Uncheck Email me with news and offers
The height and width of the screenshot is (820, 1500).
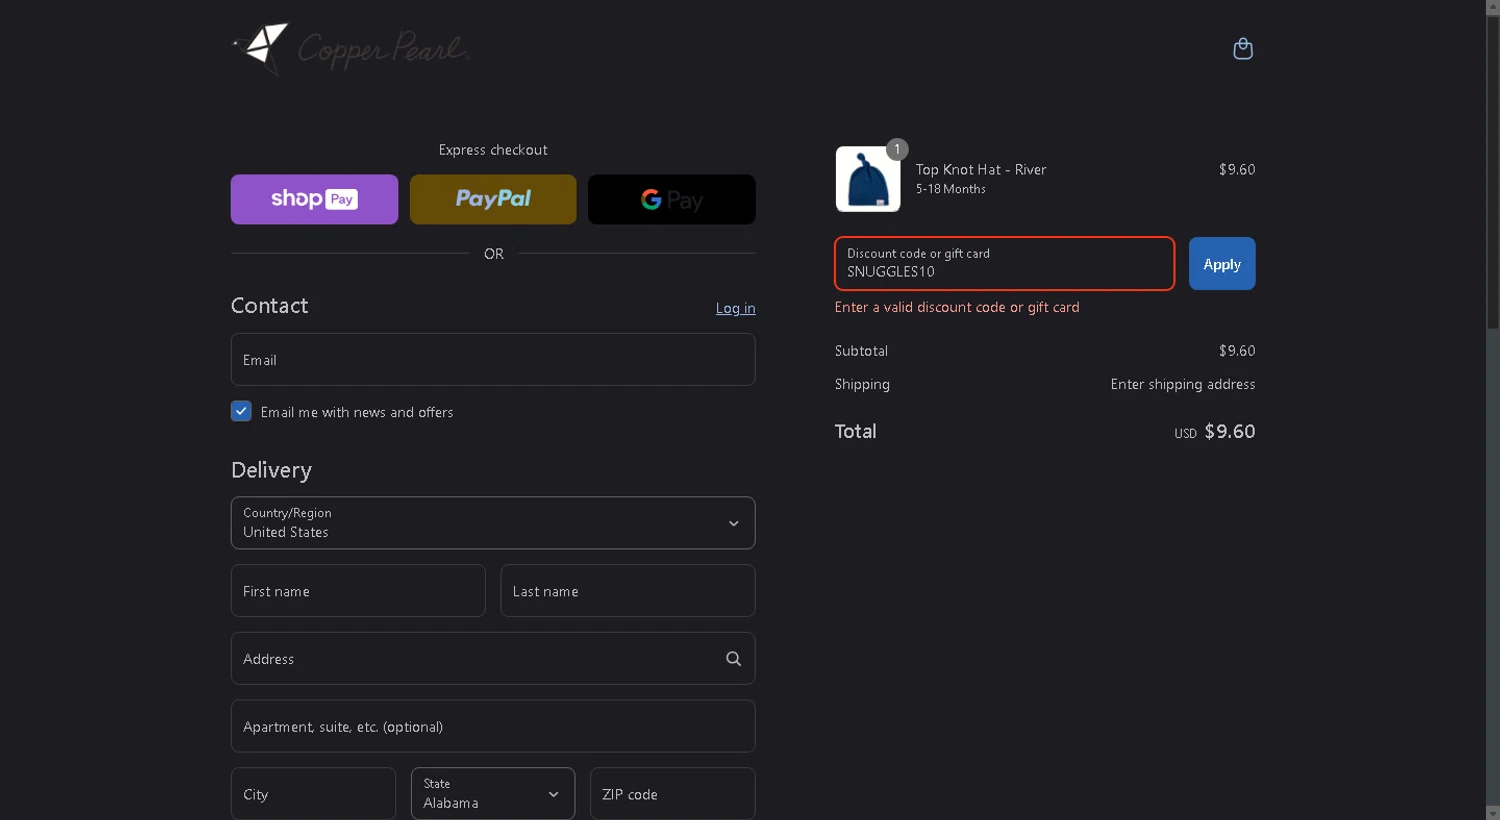(241, 411)
